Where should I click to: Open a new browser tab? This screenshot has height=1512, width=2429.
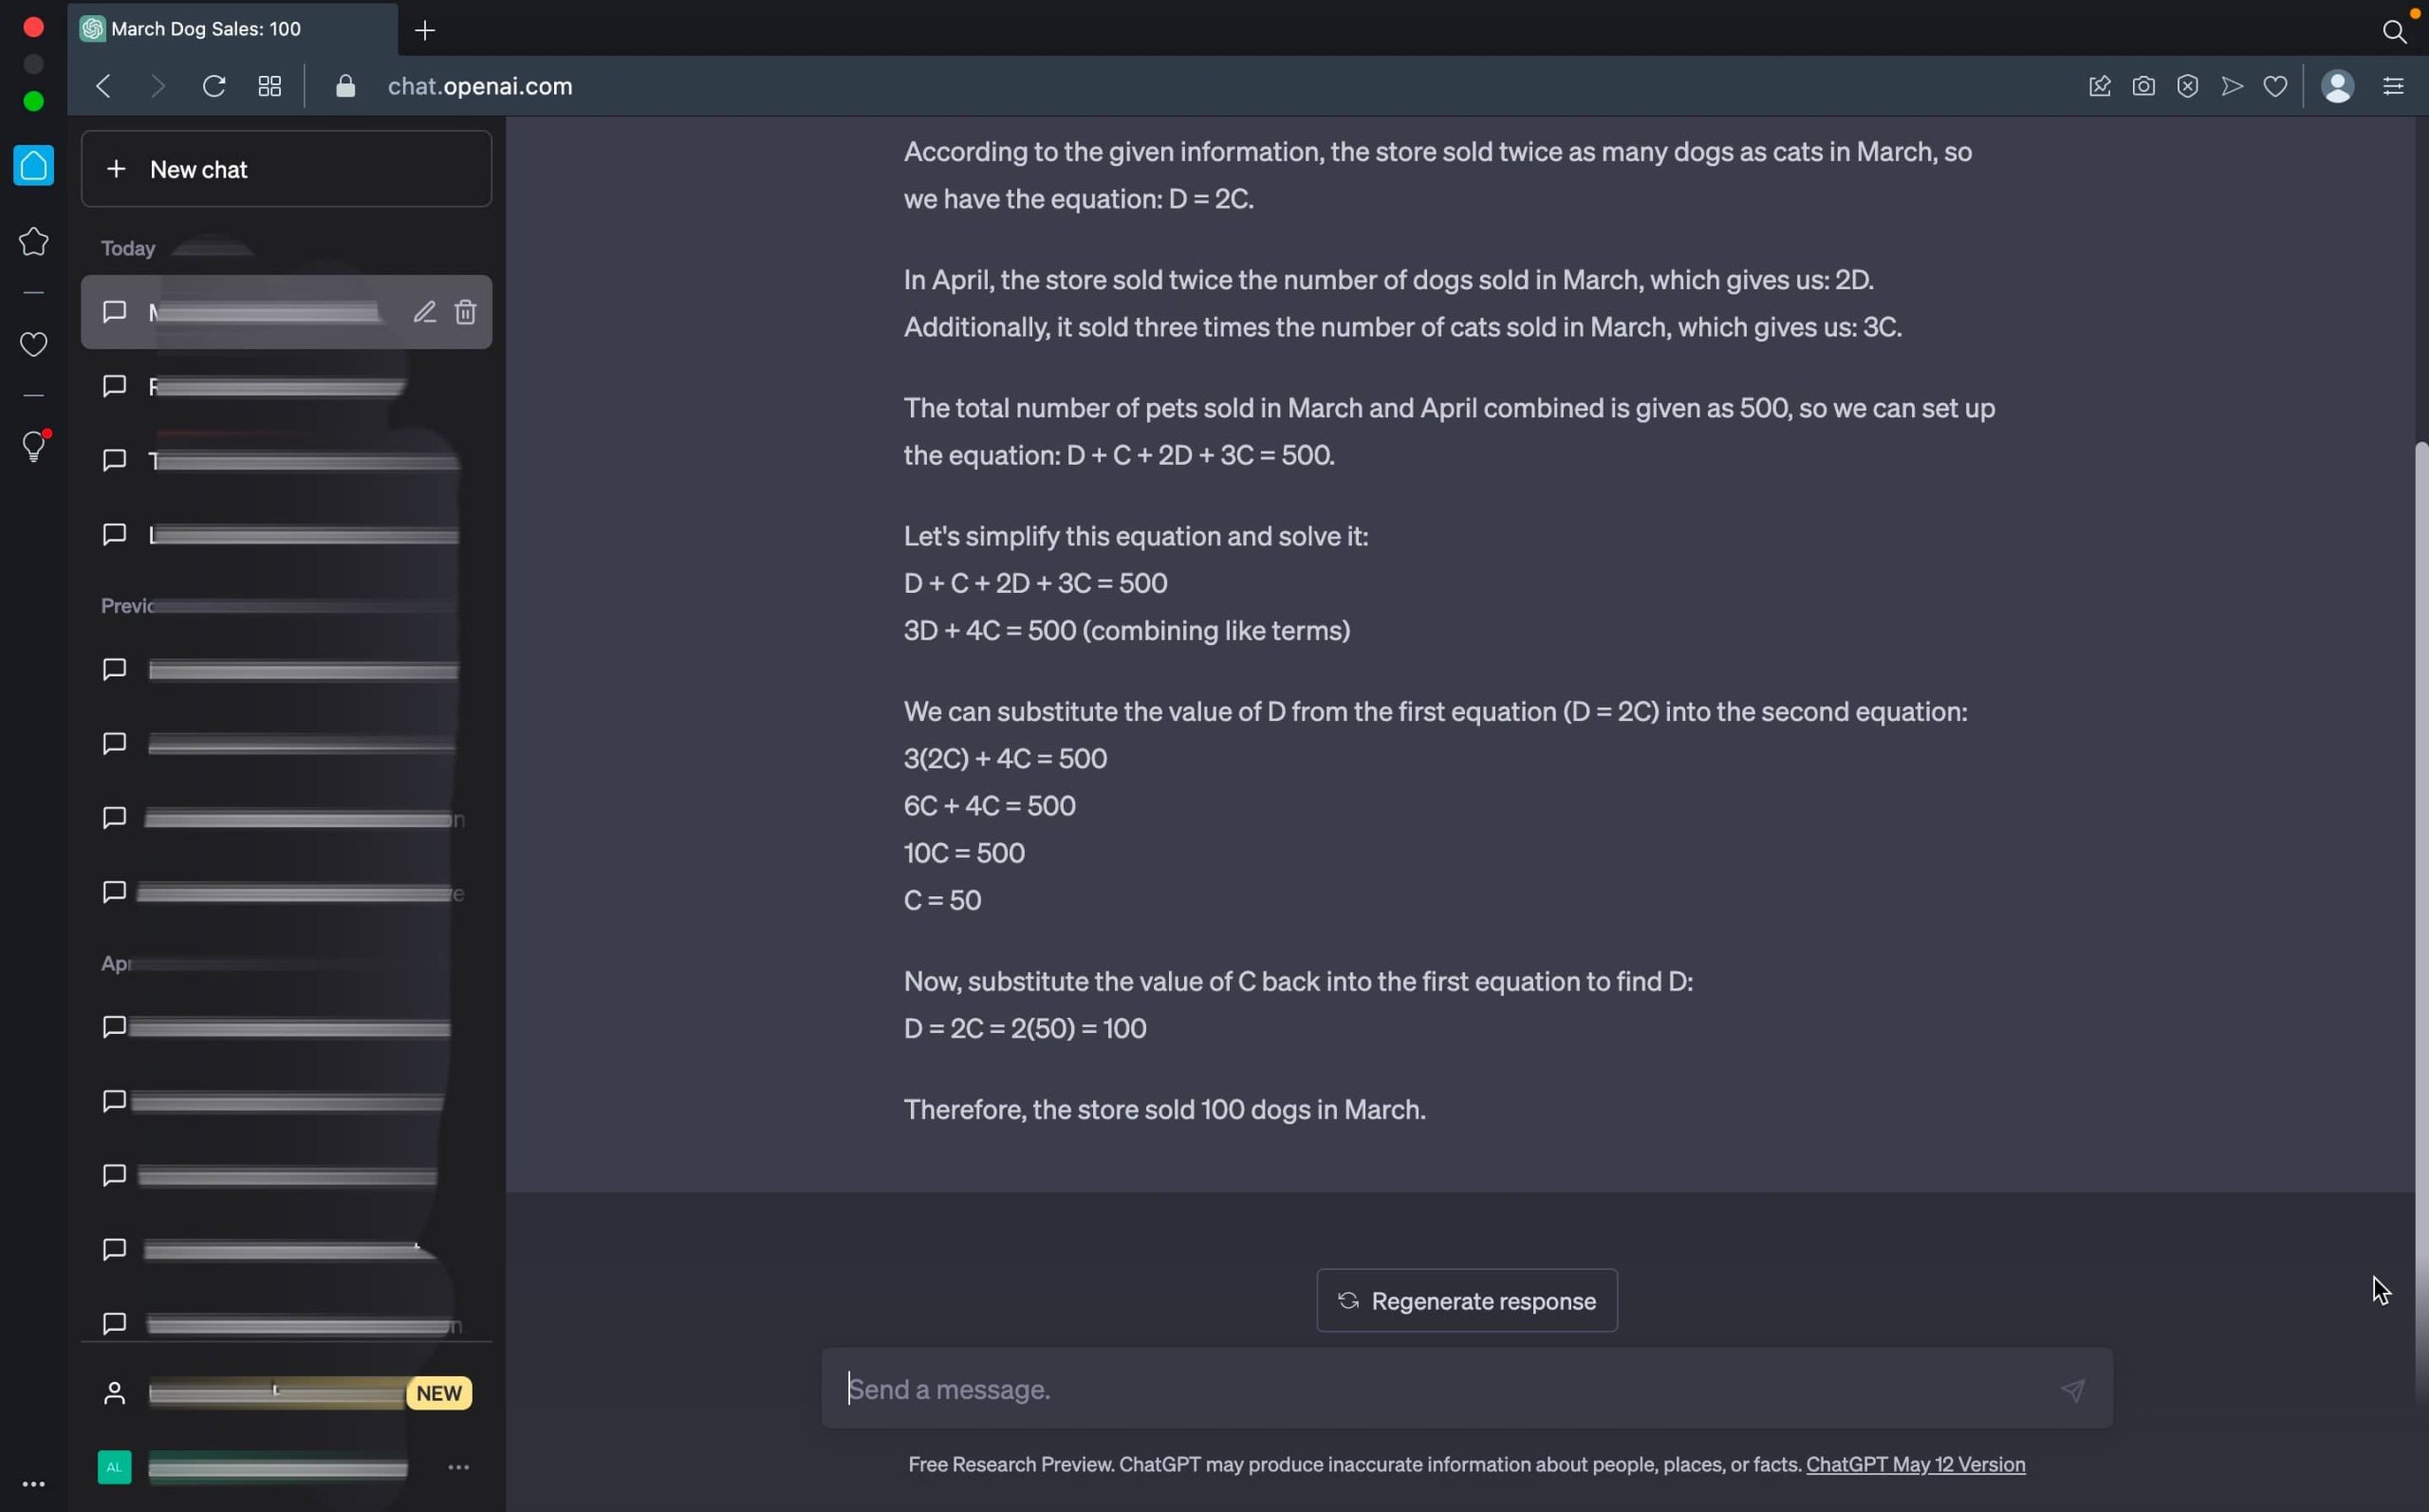coord(423,29)
